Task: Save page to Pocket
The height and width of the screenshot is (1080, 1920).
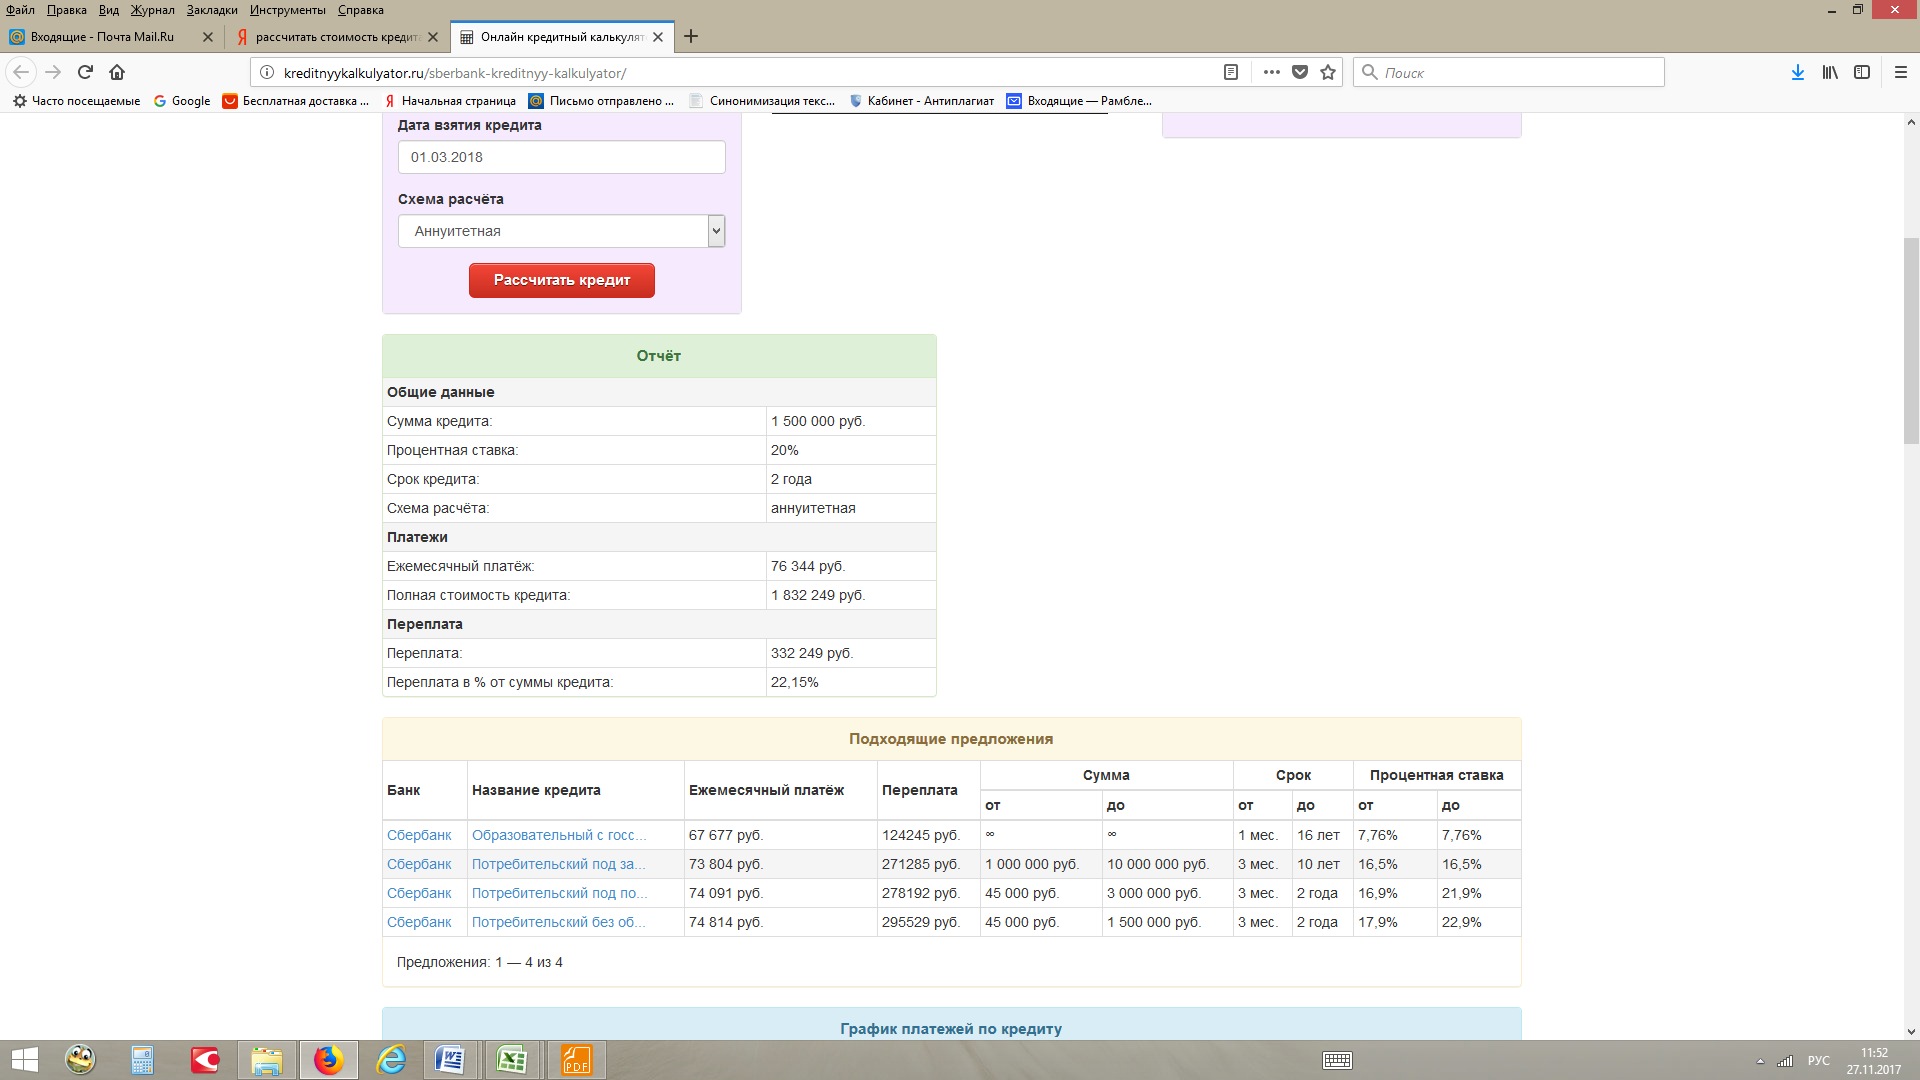Action: 1300,72
